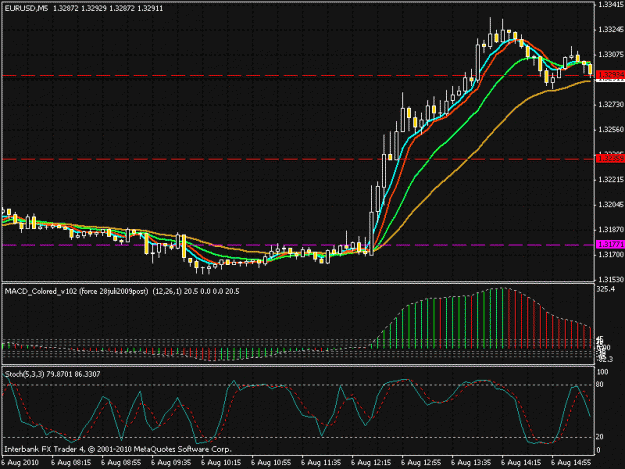The image size is (625, 469).
Task: Click the 6 Aug 09:35 time label
Action: tap(171, 463)
